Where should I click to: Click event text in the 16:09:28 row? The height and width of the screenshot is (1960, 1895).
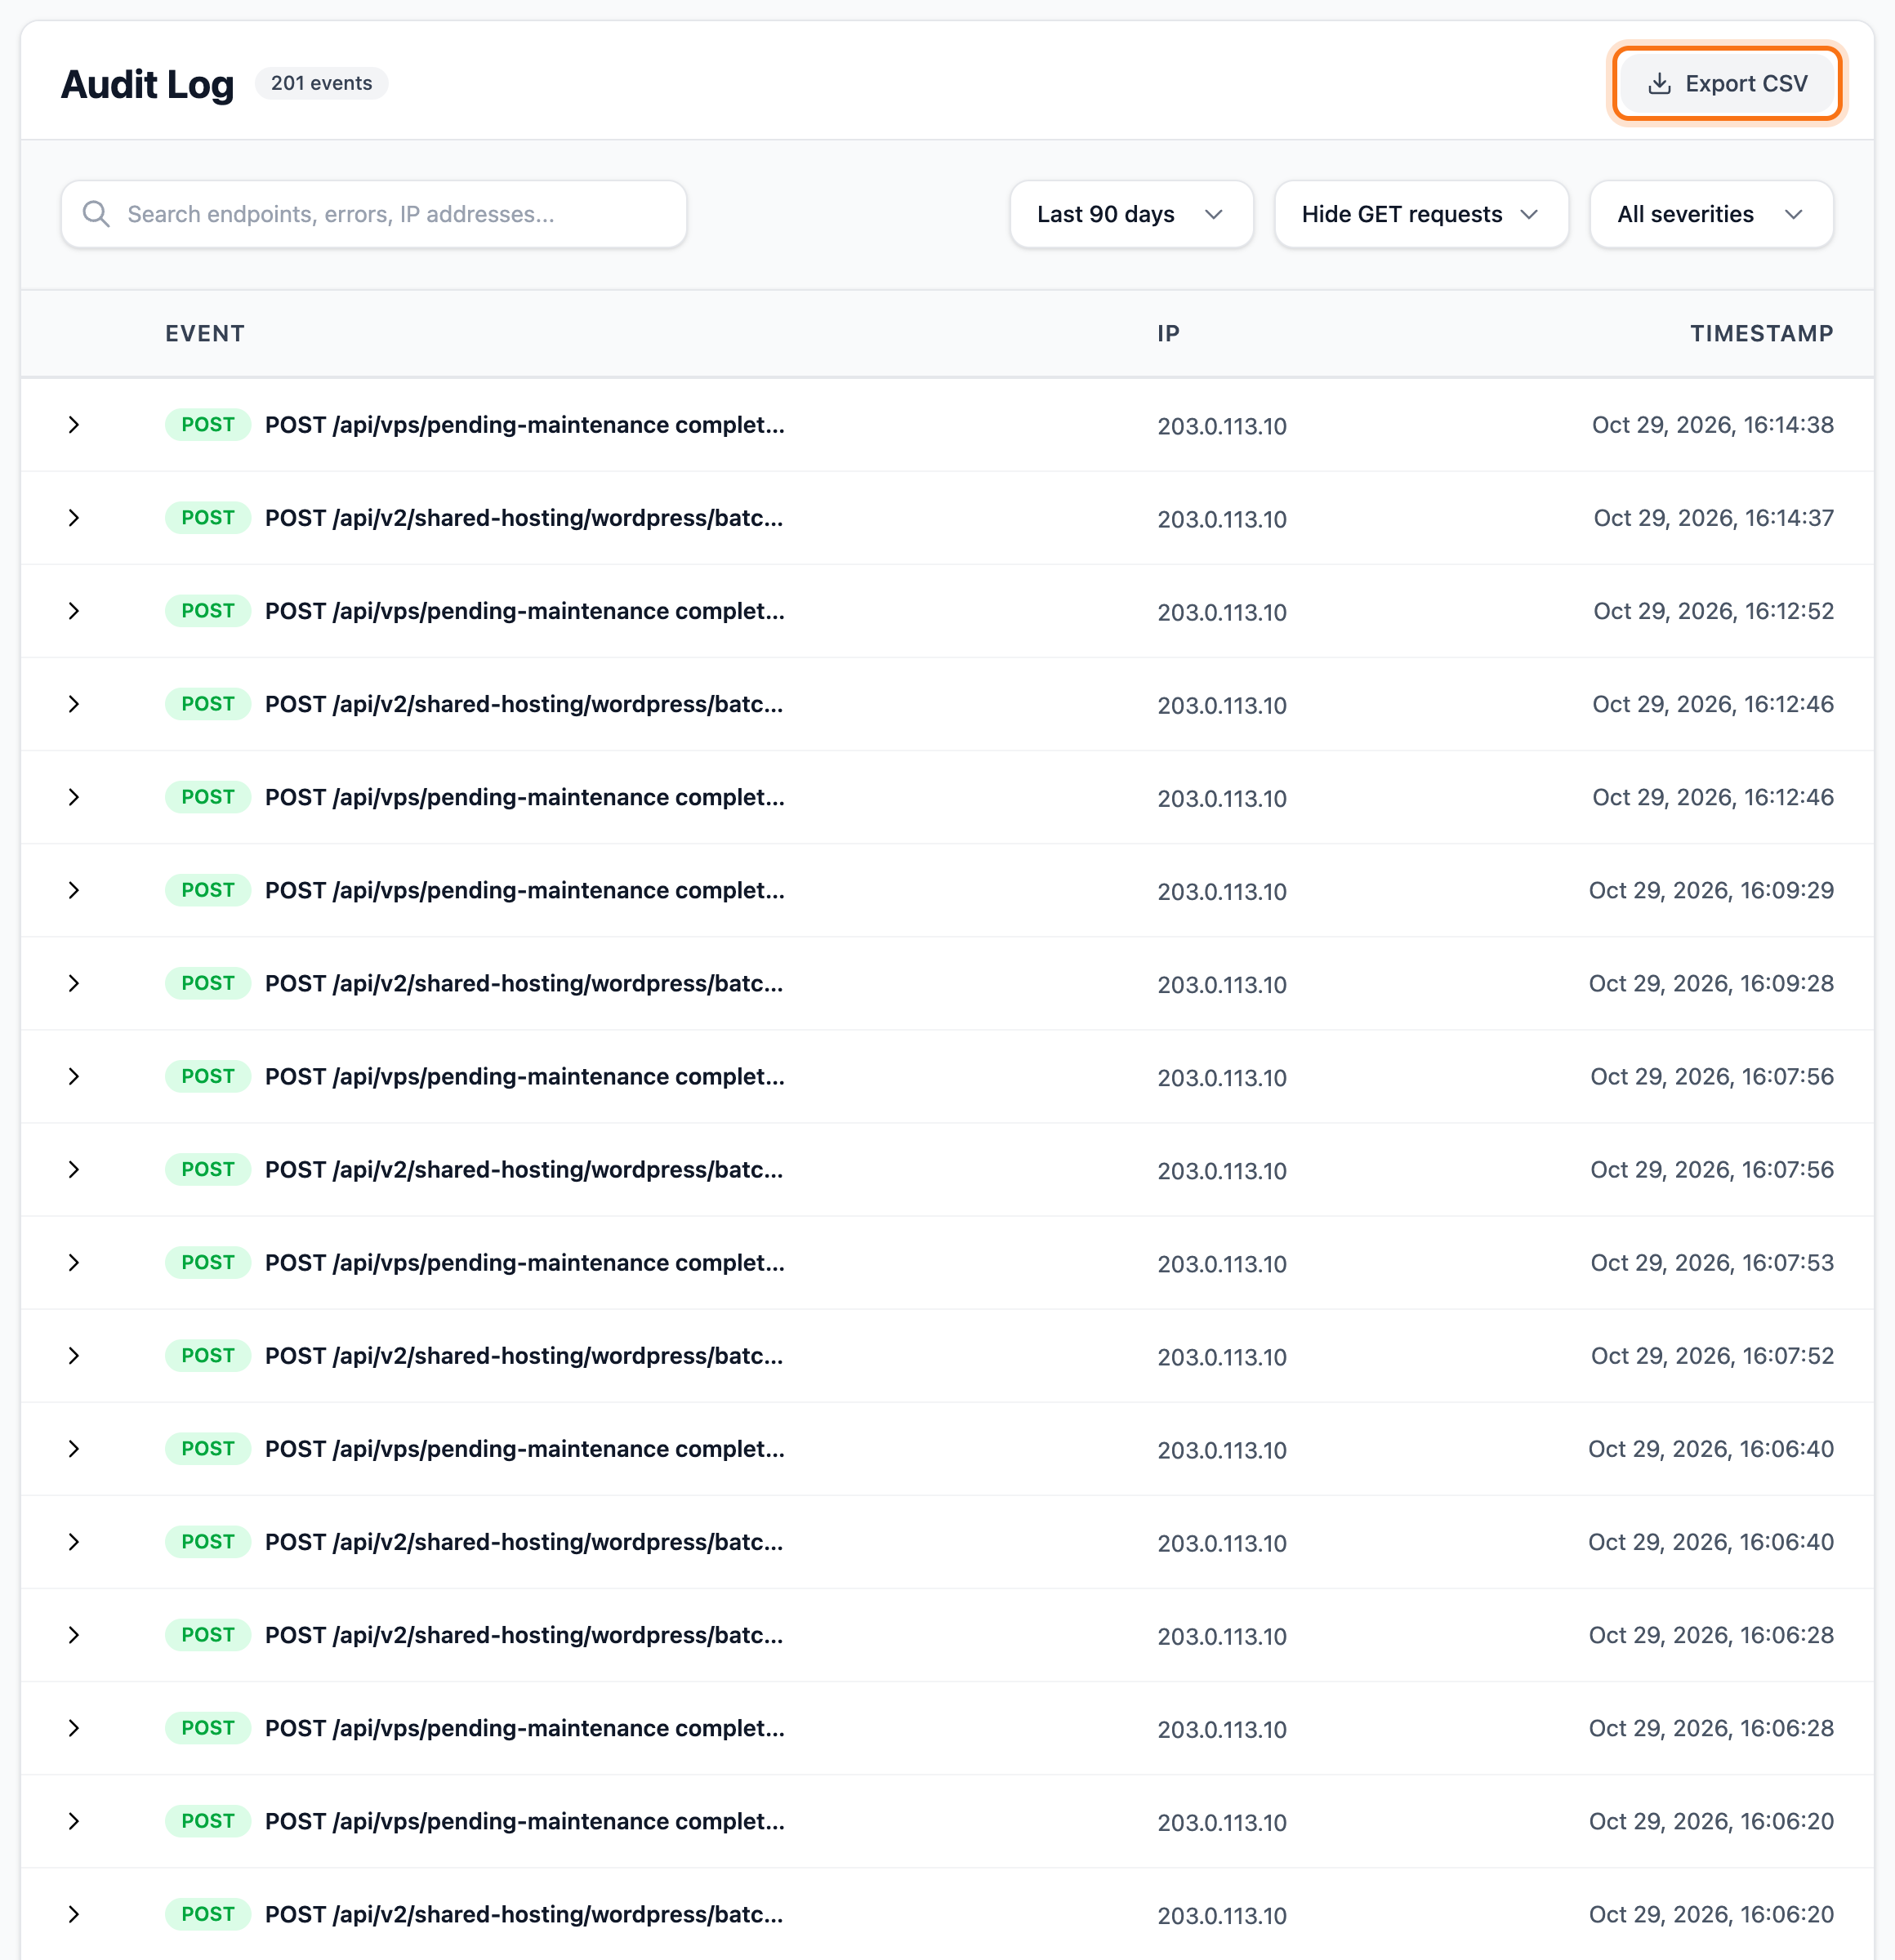[524, 983]
